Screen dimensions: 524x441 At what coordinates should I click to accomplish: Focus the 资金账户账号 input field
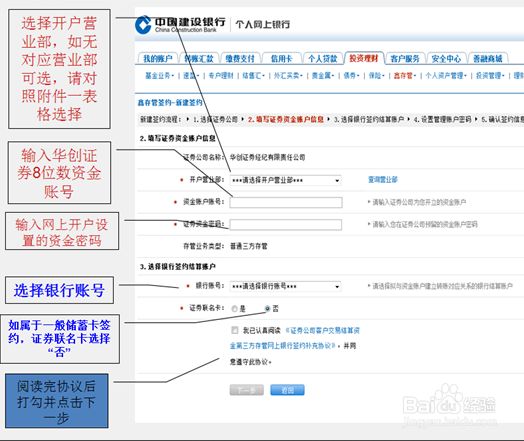pyautogui.click(x=286, y=202)
